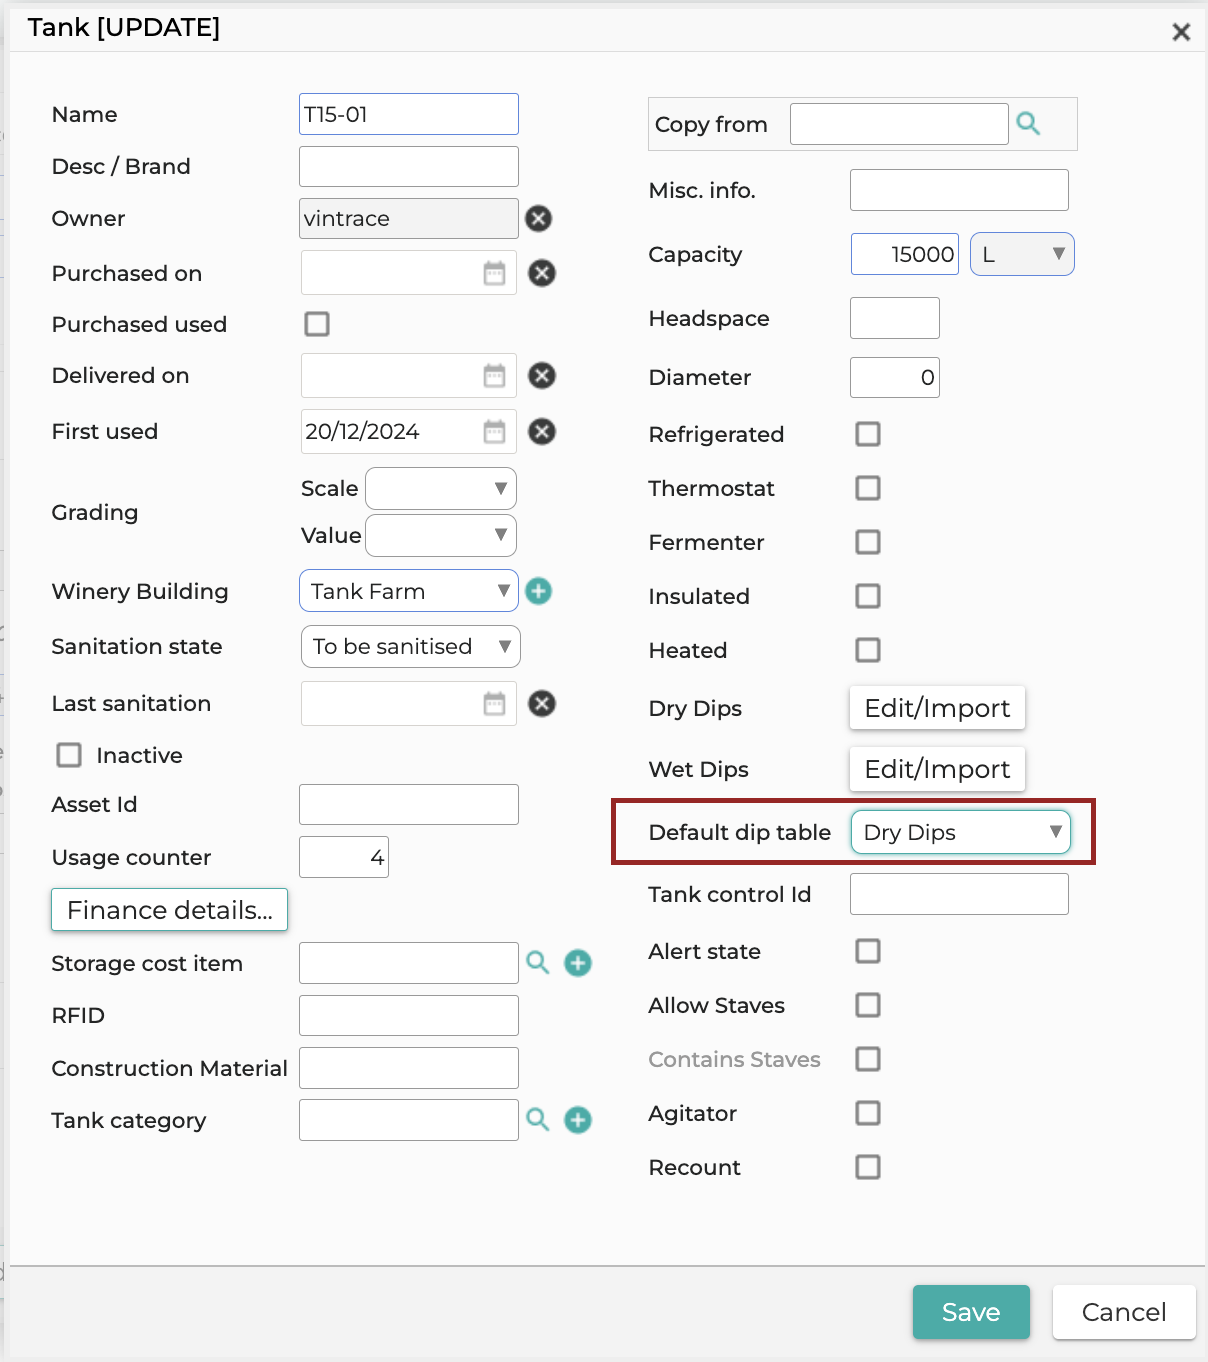Clear the First used date
1208x1362 pixels.
542,431
